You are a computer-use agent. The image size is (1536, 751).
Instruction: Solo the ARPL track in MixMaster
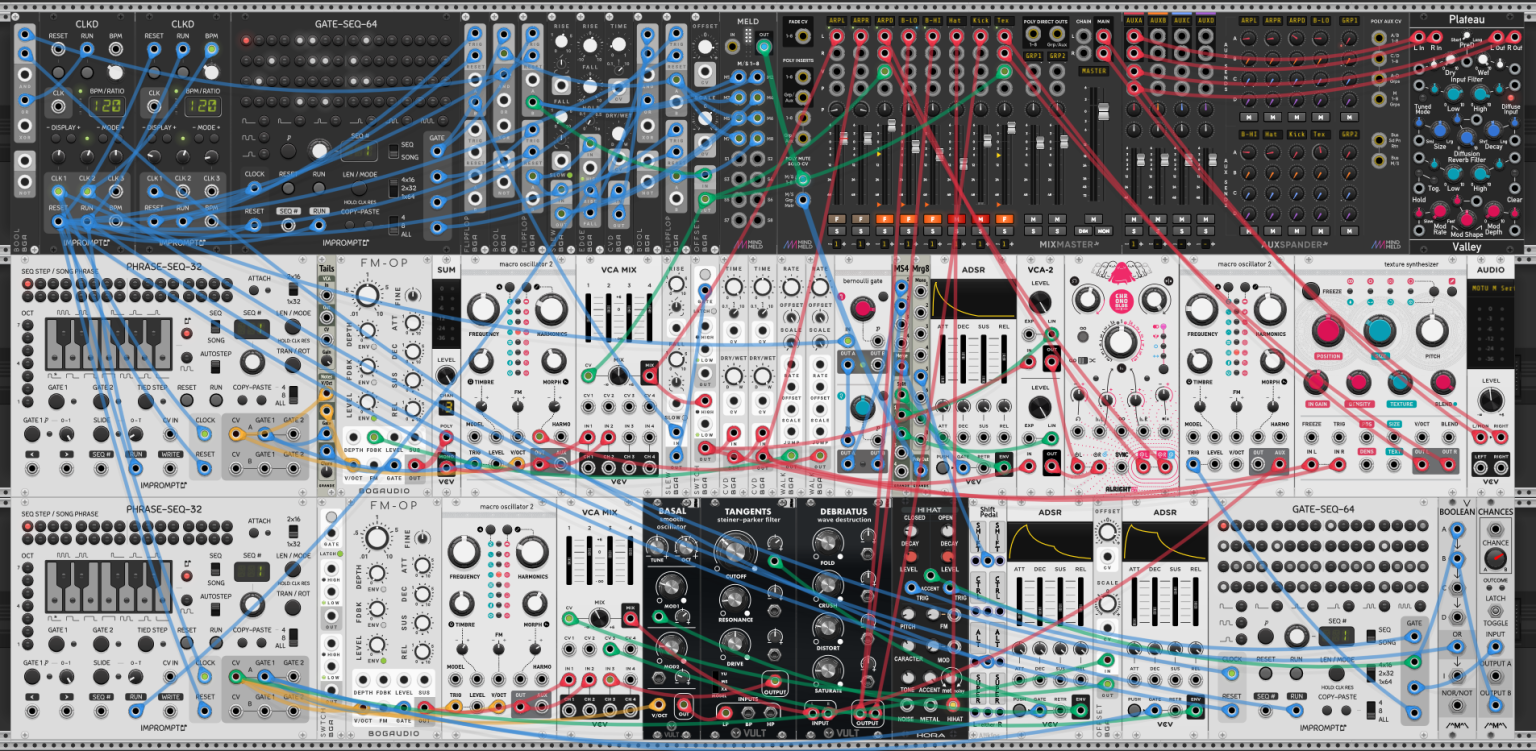pyautogui.click(x=837, y=231)
